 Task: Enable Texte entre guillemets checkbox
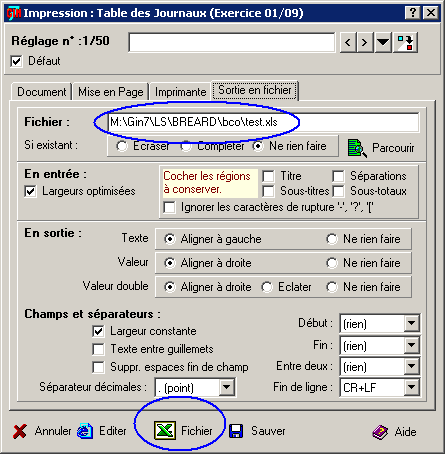coord(98,349)
